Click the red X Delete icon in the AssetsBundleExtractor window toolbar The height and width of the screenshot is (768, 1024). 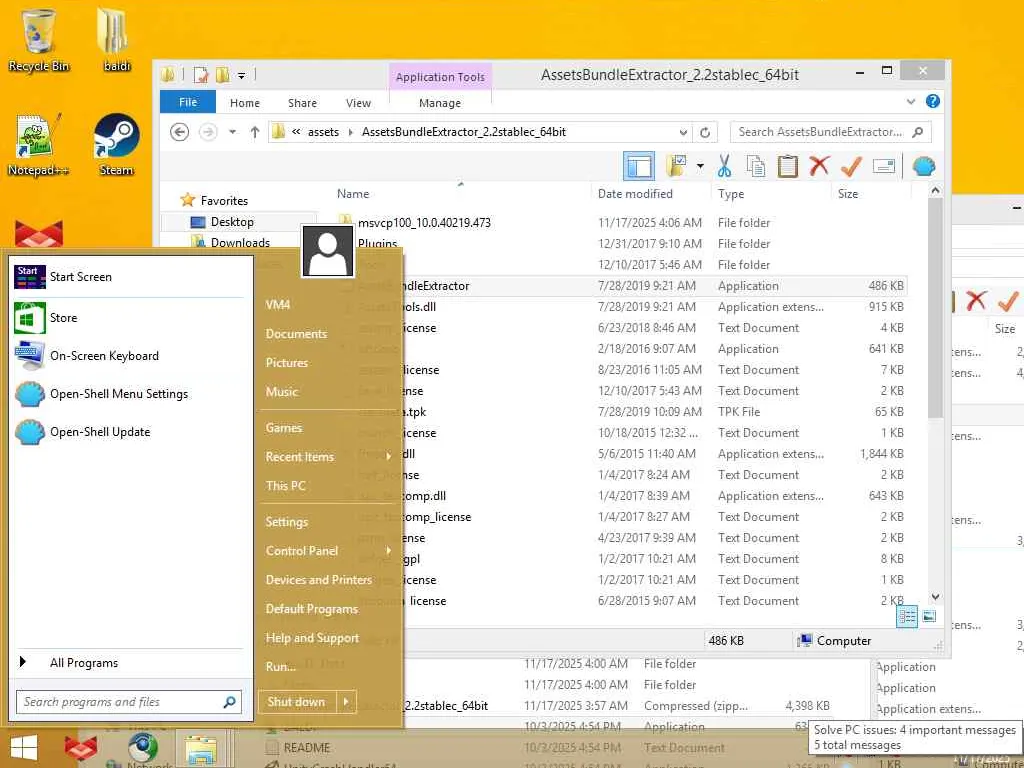click(x=819, y=167)
